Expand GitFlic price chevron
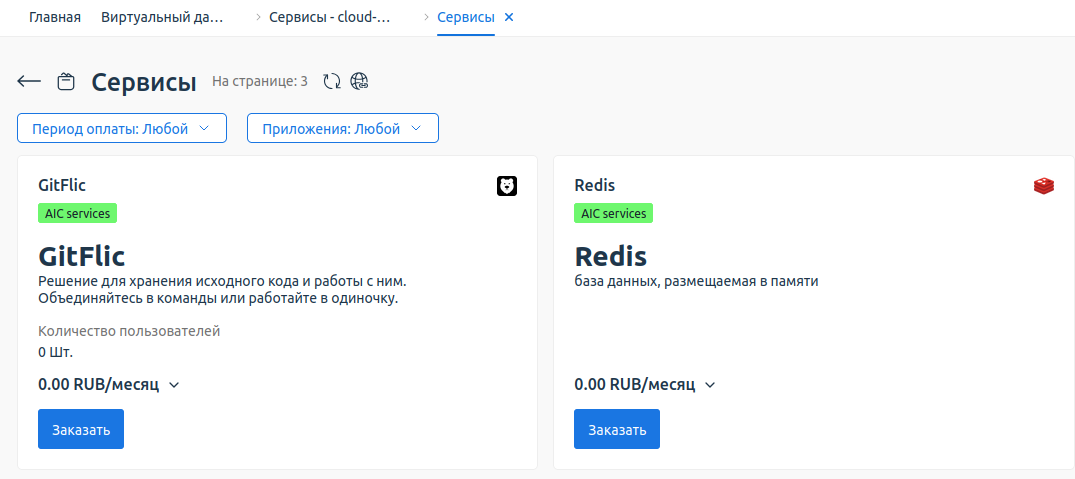Viewport: 1075px width, 479px height. click(x=174, y=385)
